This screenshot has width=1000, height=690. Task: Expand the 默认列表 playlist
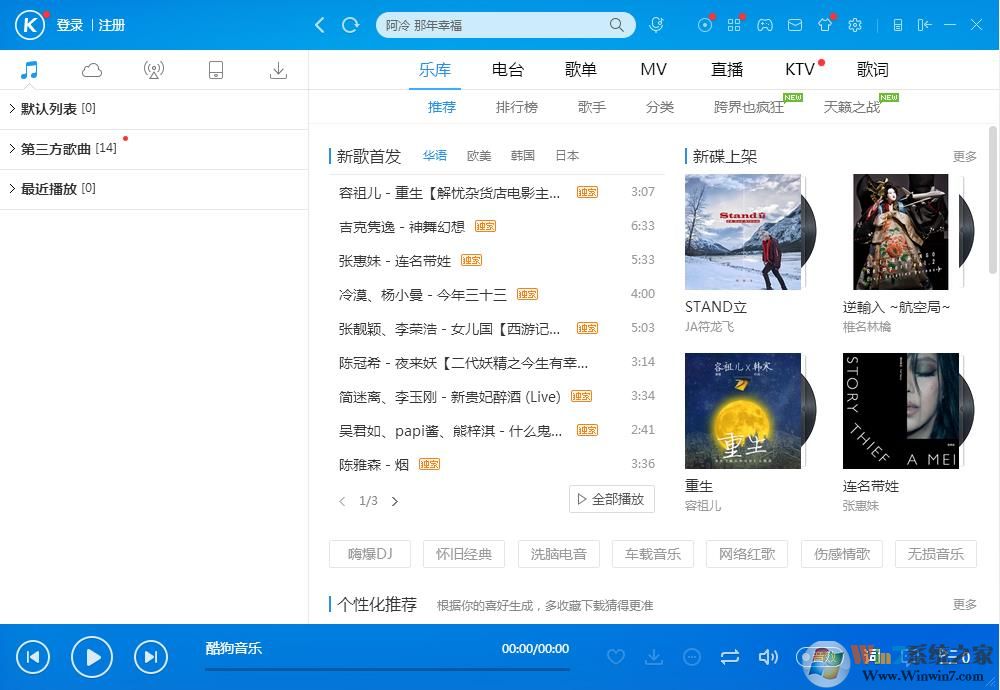[58, 108]
